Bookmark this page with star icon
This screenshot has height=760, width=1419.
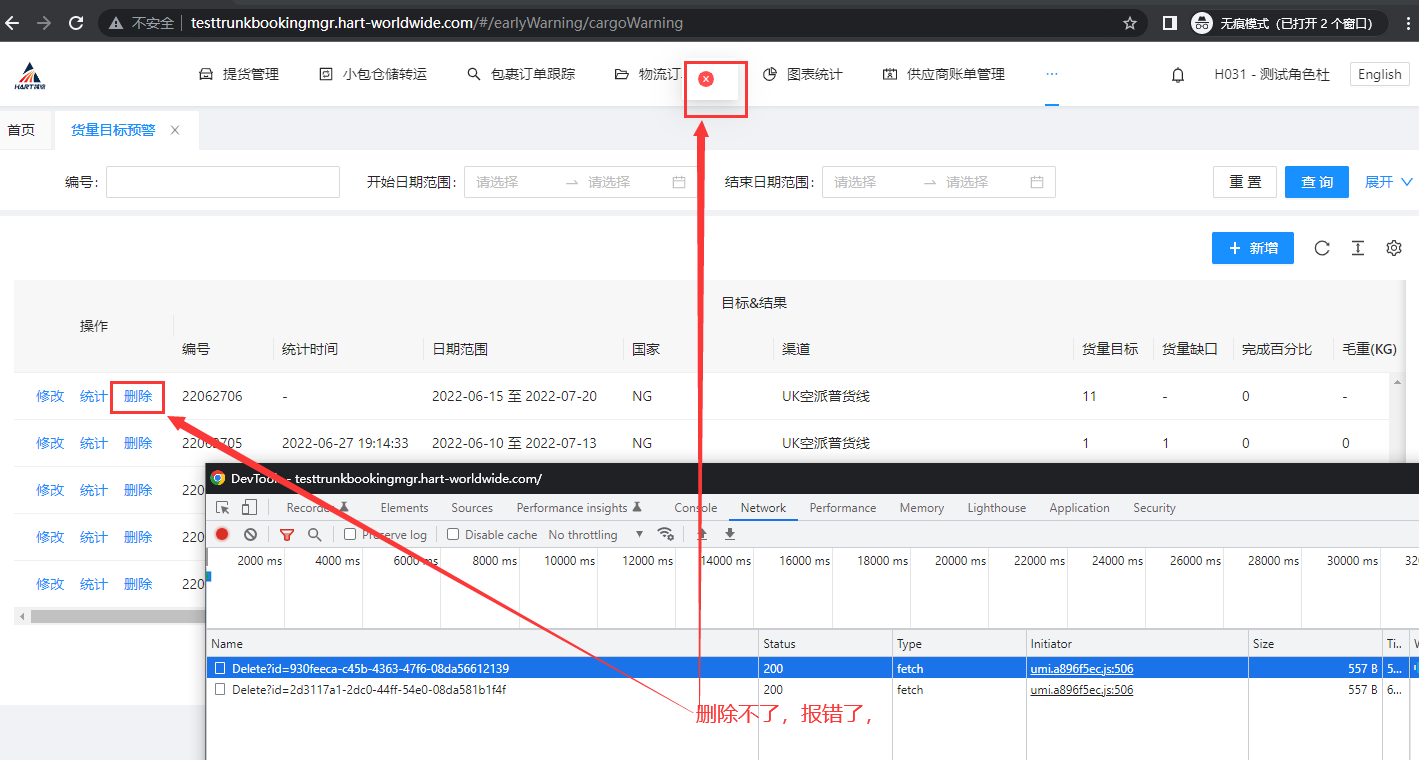coord(1130,22)
